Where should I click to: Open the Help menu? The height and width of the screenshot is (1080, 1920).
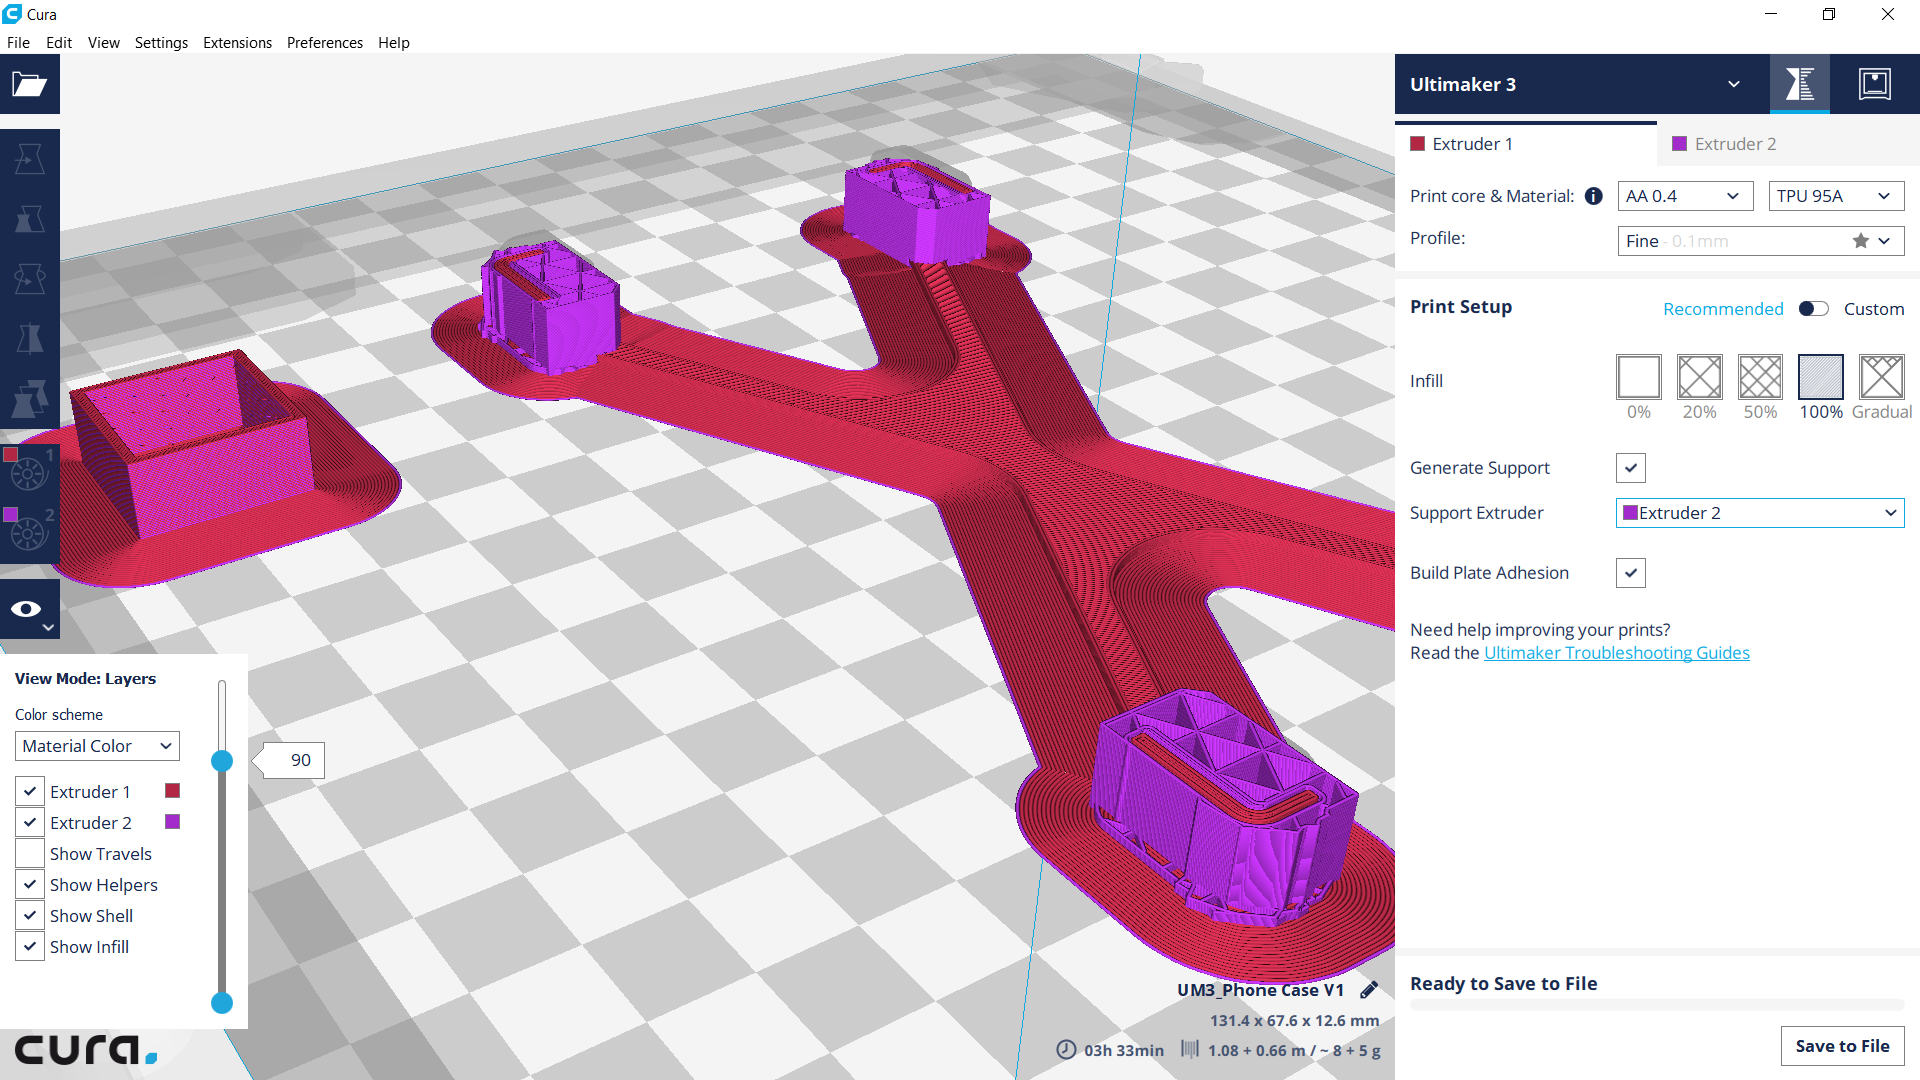(393, 43)
